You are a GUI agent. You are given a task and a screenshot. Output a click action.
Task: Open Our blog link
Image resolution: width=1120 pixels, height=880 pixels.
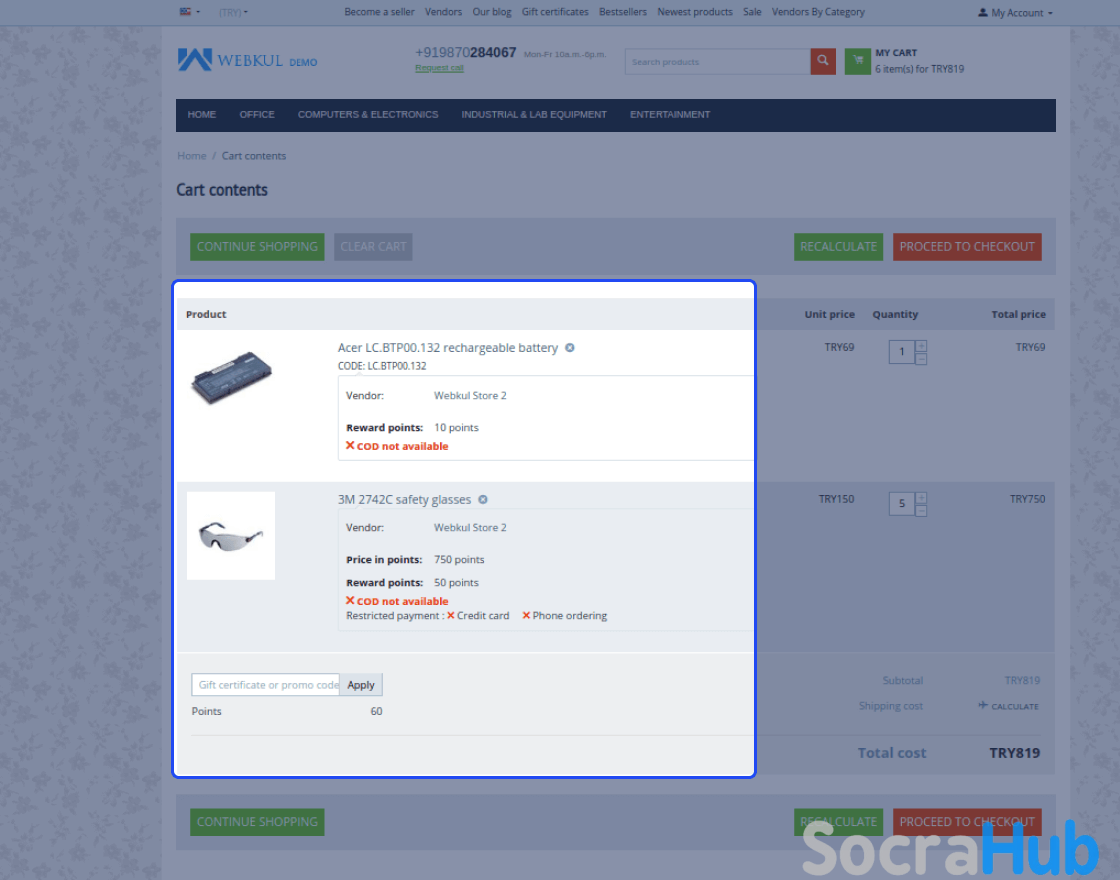491,12
